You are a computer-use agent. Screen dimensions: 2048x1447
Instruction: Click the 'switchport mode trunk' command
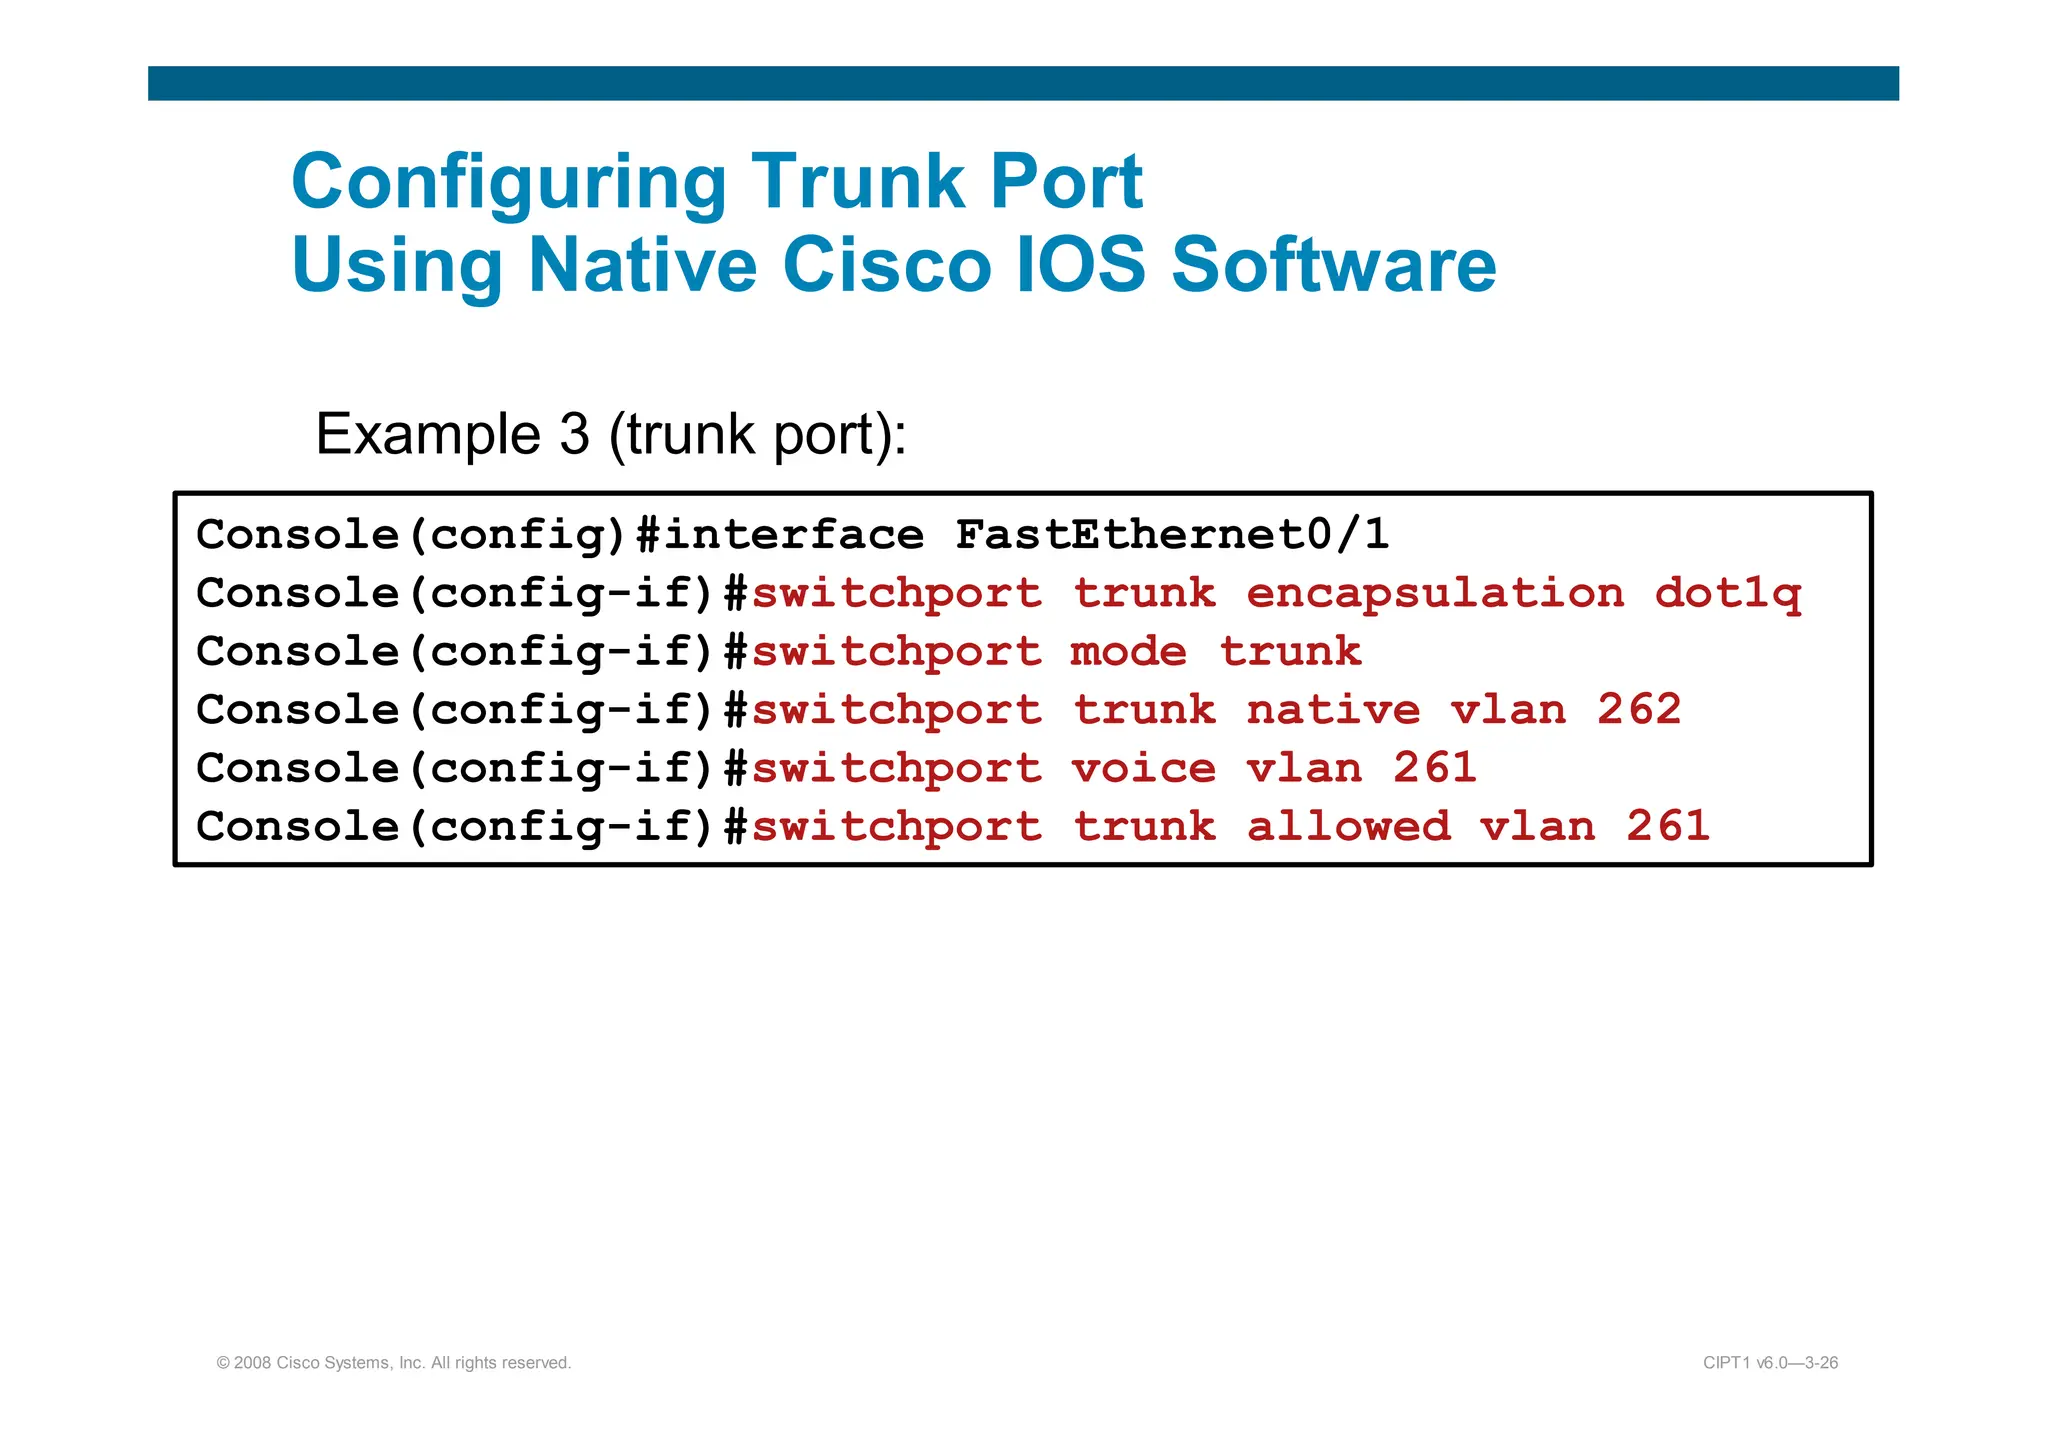coord(1056,652)
